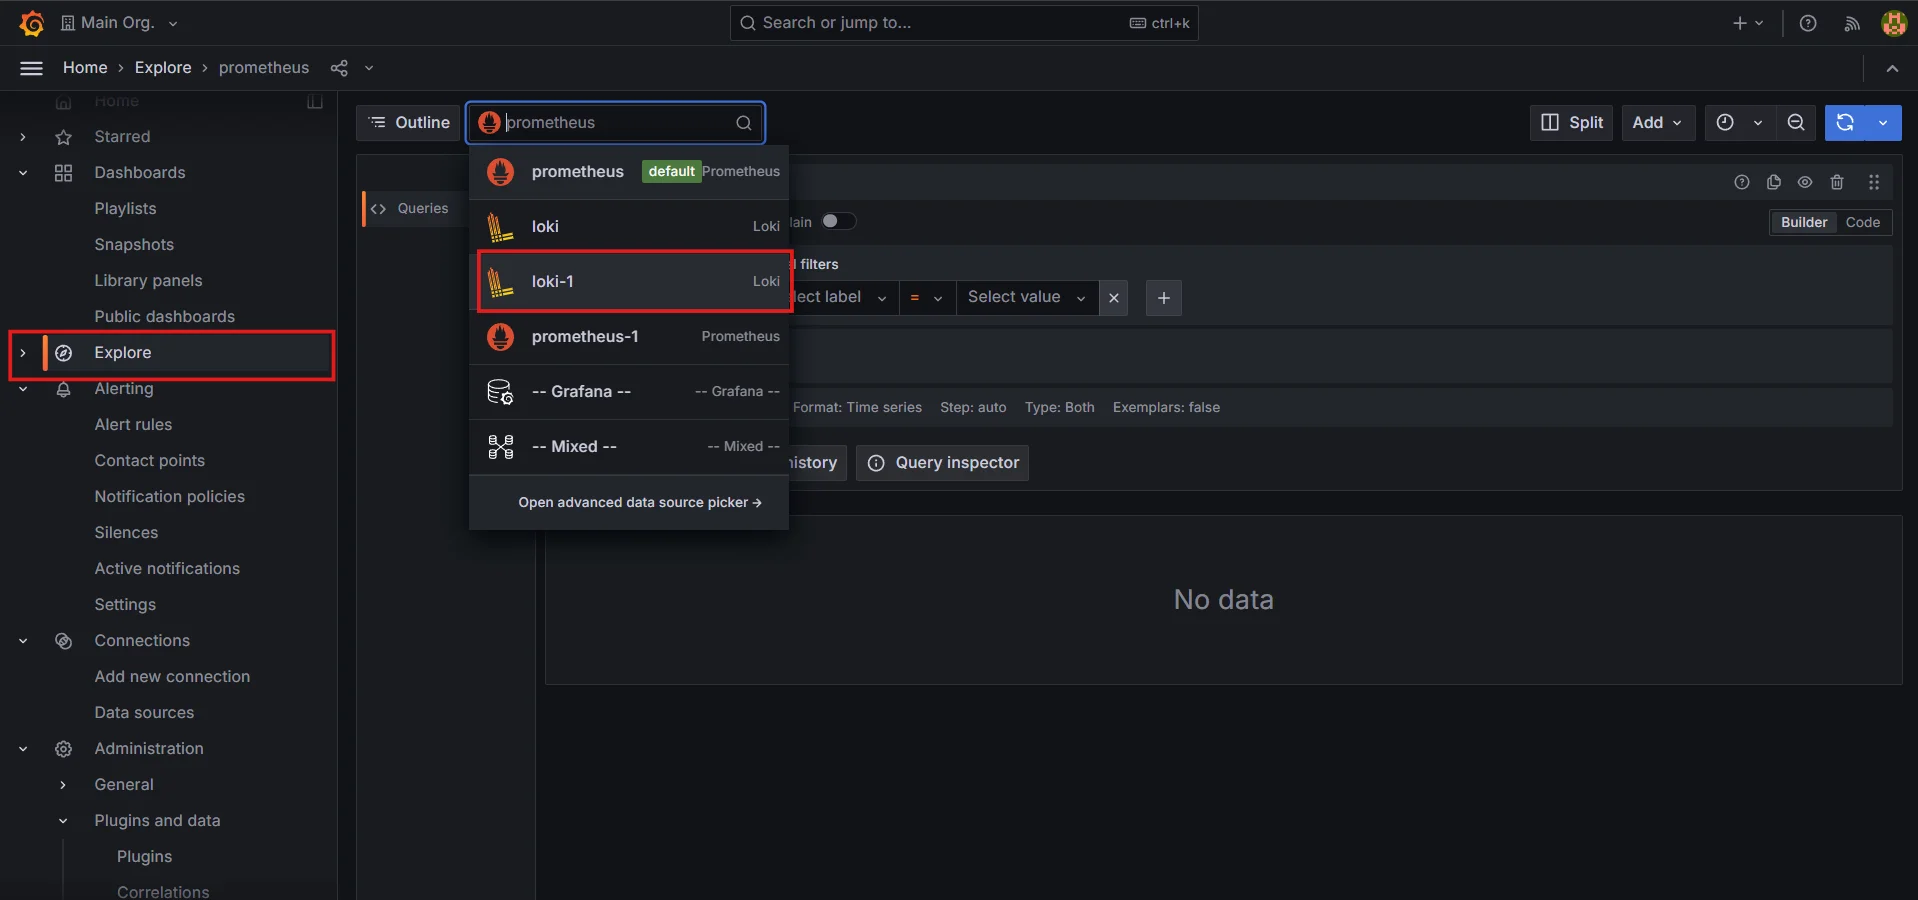
Task: Collapse the Connections section chevron
Action: pyautogui.click(x=23, y=641)
